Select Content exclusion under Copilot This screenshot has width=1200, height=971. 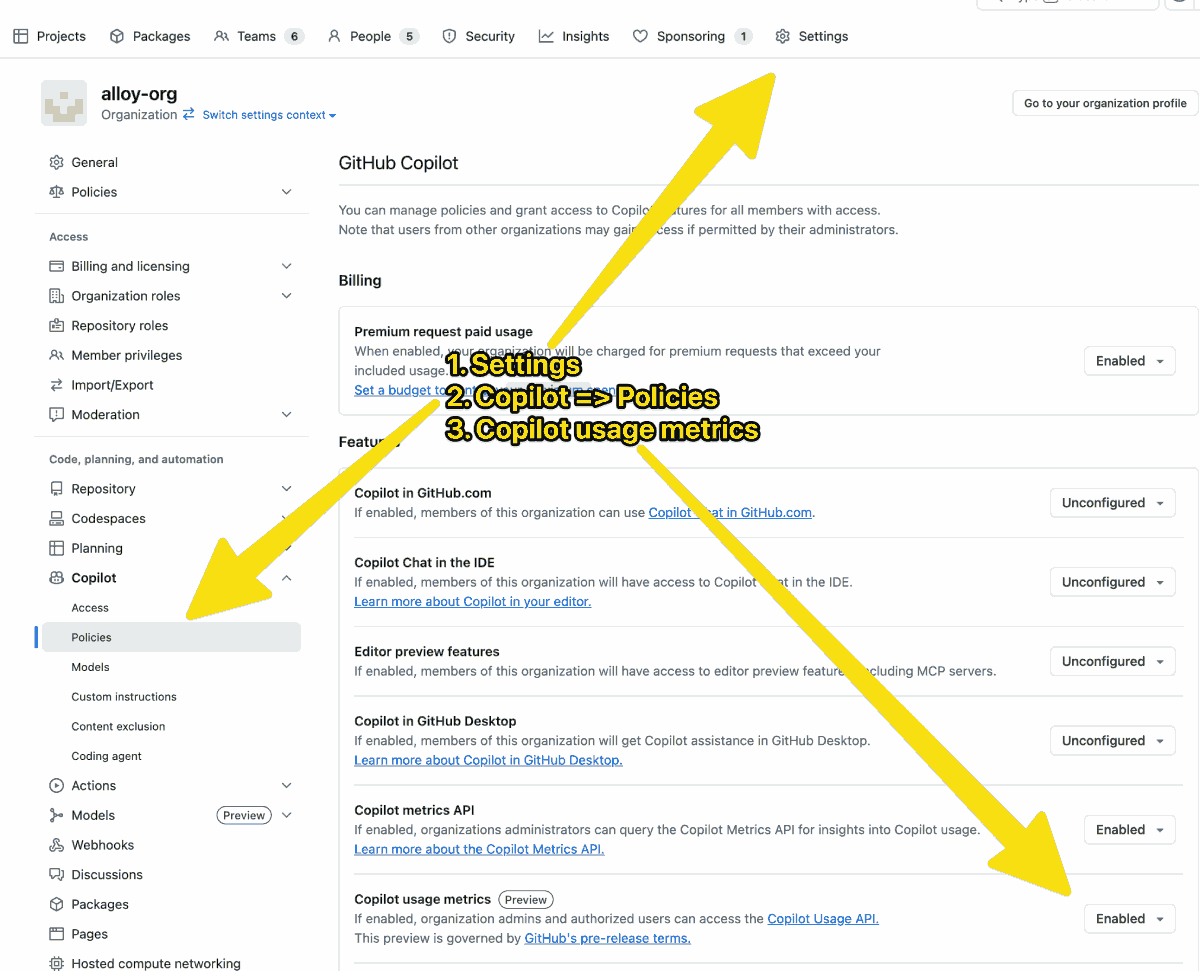pyautogui.click(x=118, y=727)
